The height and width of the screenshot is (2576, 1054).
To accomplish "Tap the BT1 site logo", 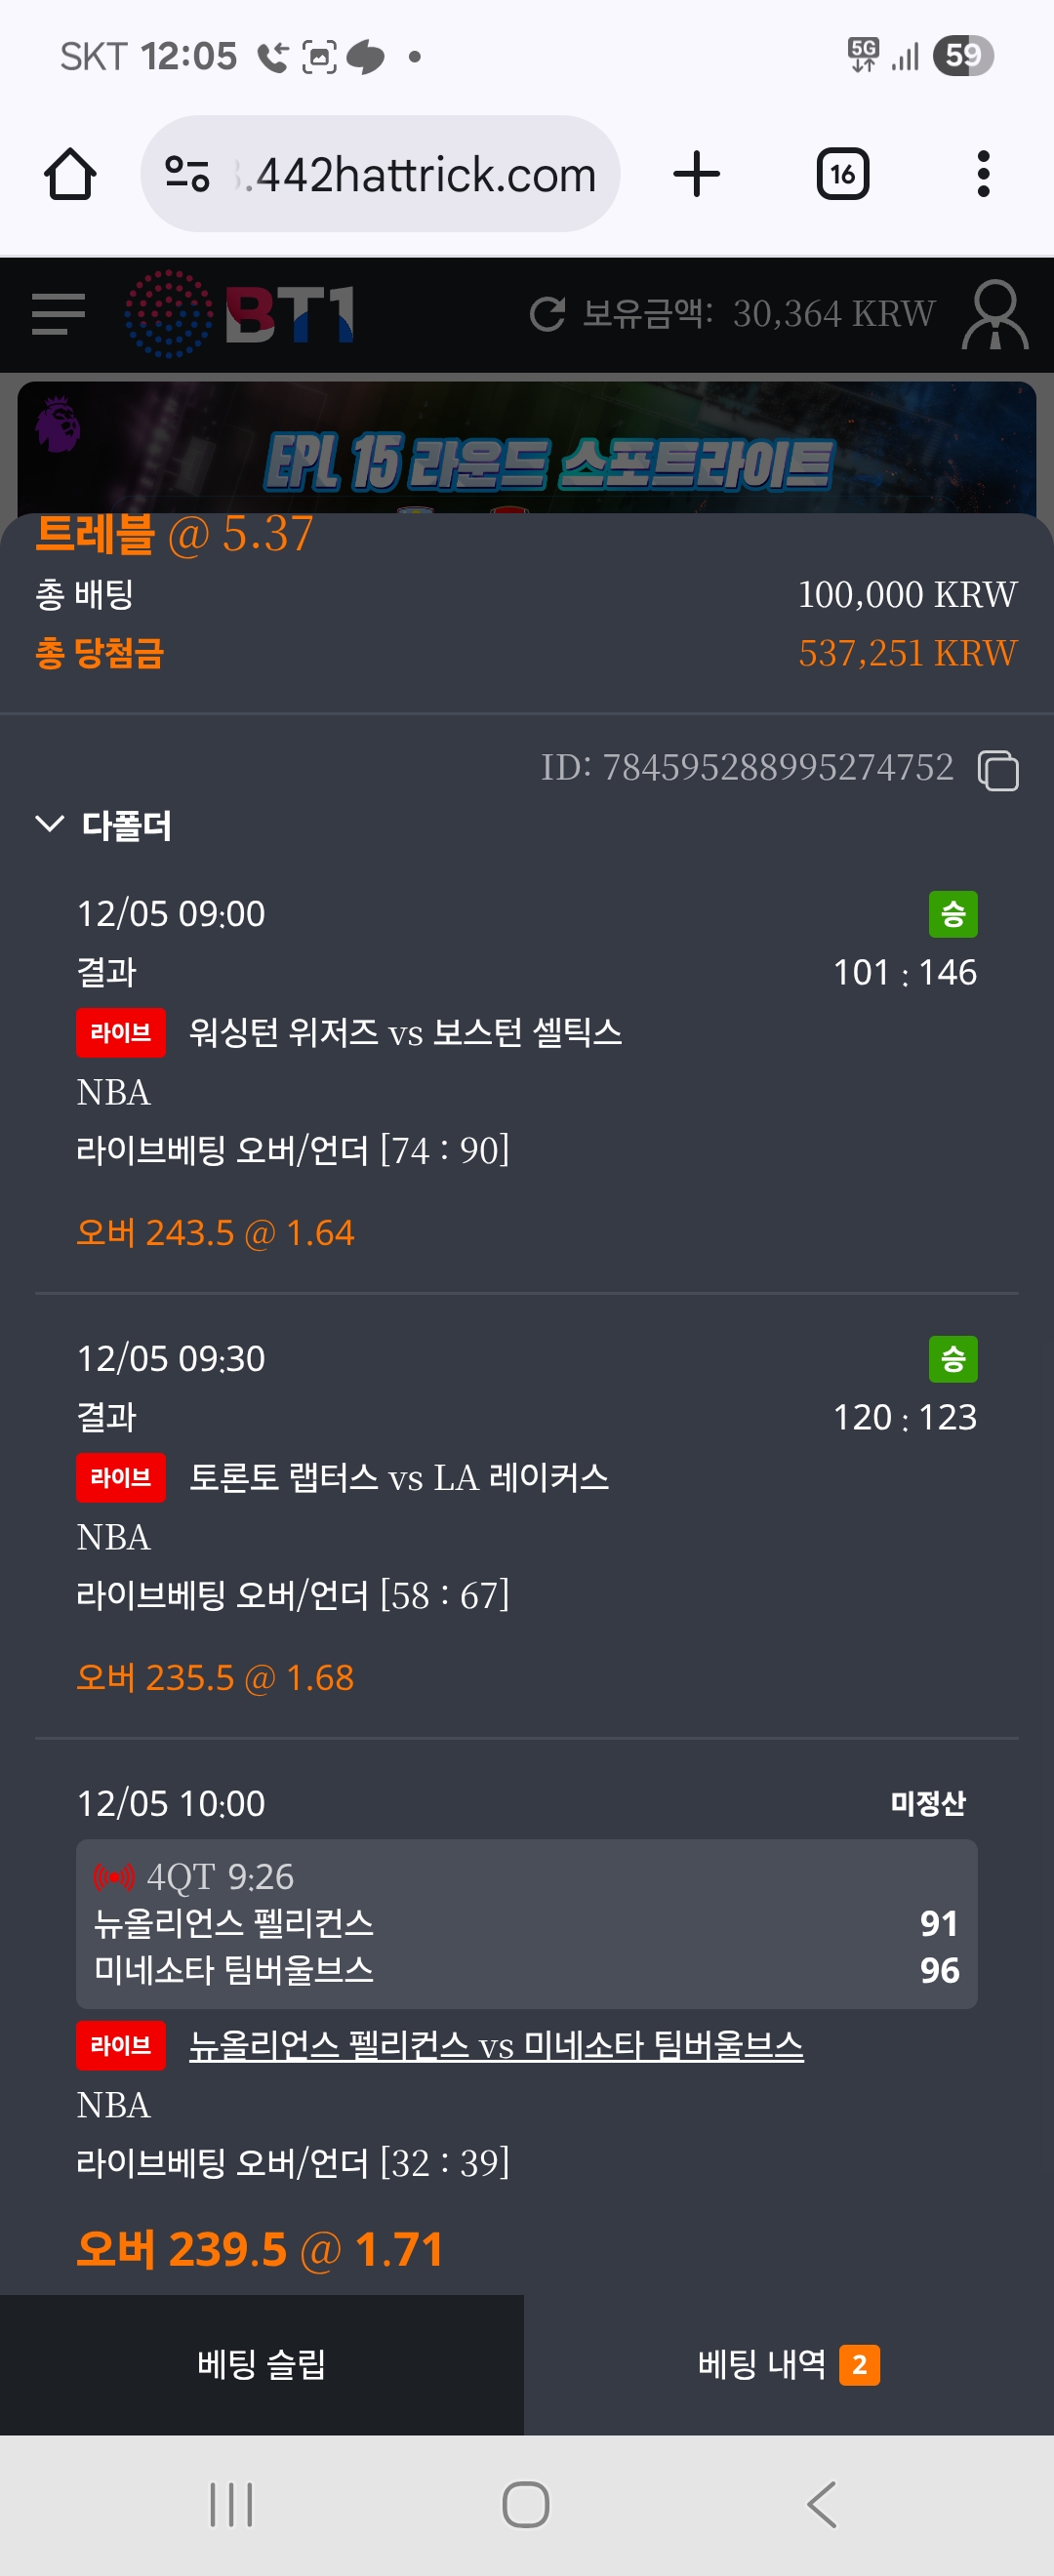I will (240, 315).
